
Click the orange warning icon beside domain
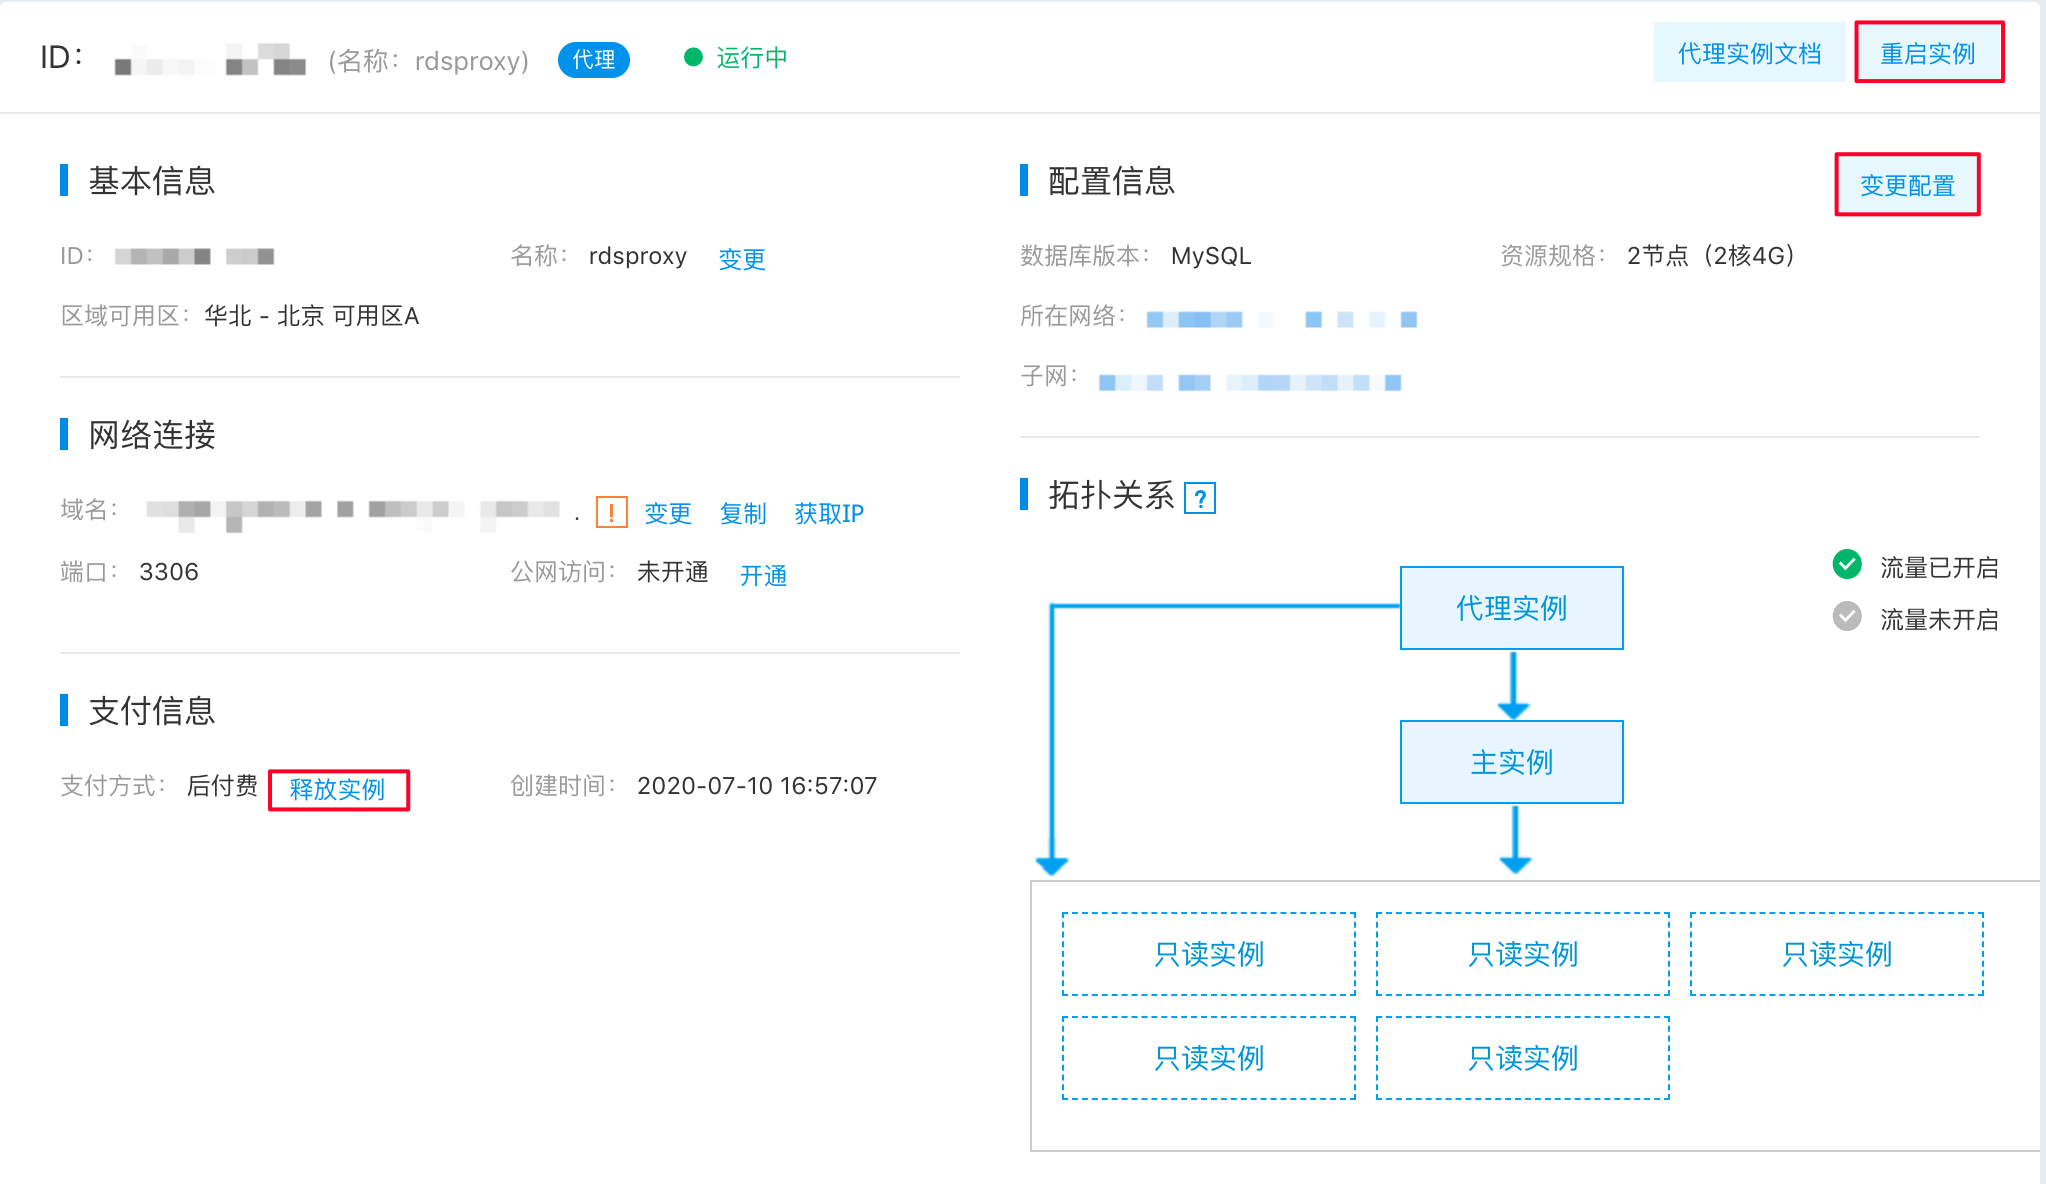click(x=611, y=512)
